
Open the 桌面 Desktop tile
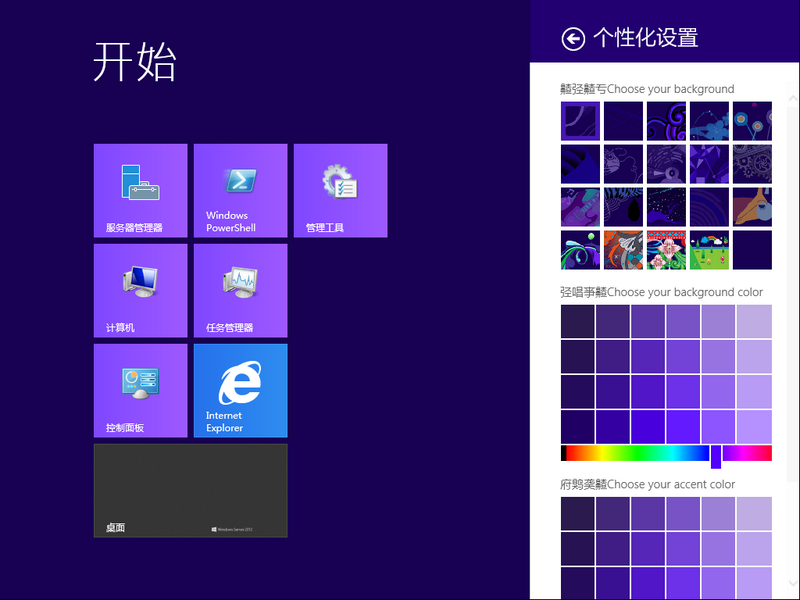click(x=190, y=490)
